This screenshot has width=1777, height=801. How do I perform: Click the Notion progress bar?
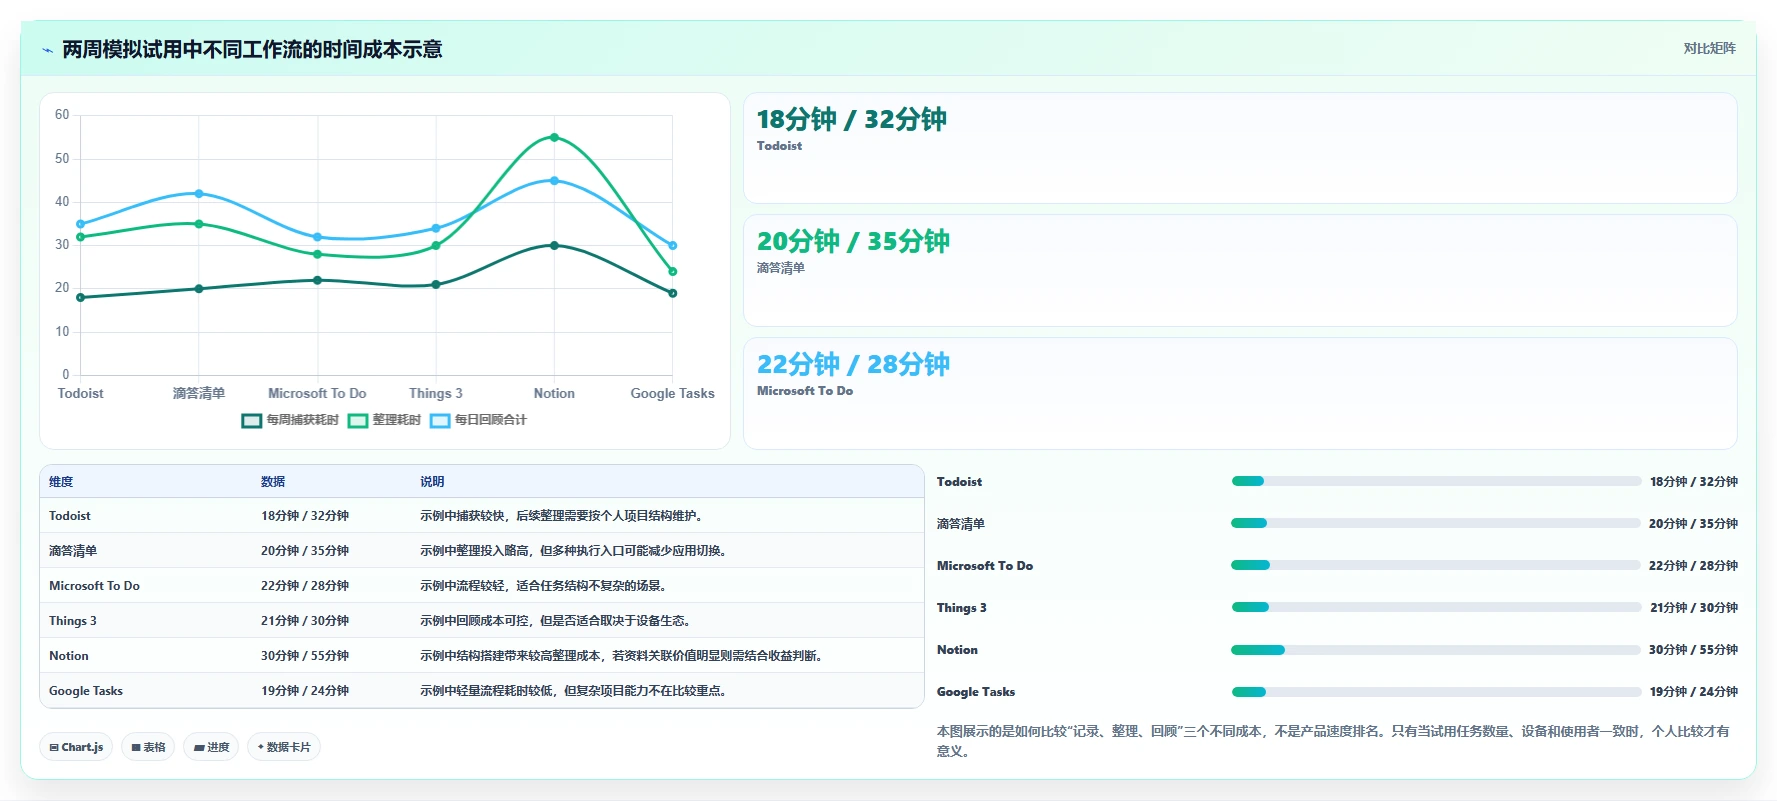[1436, 650]
